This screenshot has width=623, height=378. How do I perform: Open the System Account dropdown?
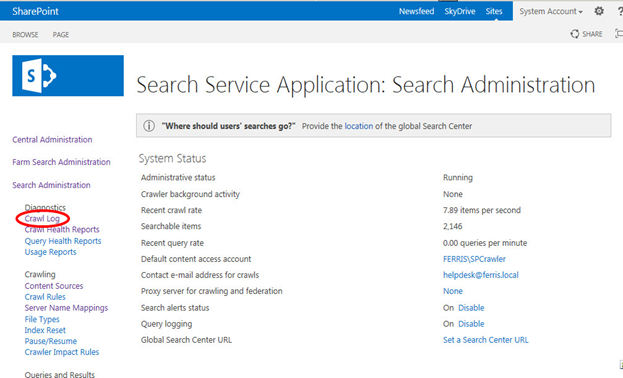tap(551, 12)
